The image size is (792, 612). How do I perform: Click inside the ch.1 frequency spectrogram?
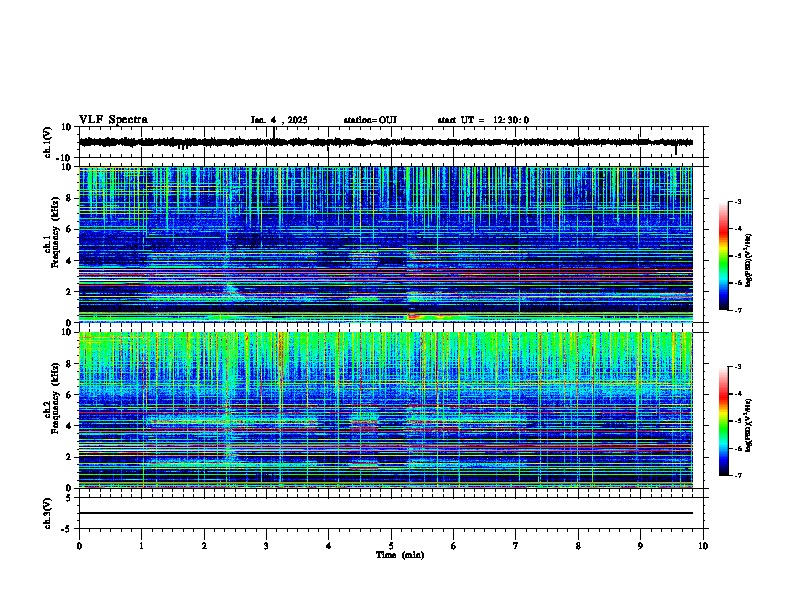(385, 244)
